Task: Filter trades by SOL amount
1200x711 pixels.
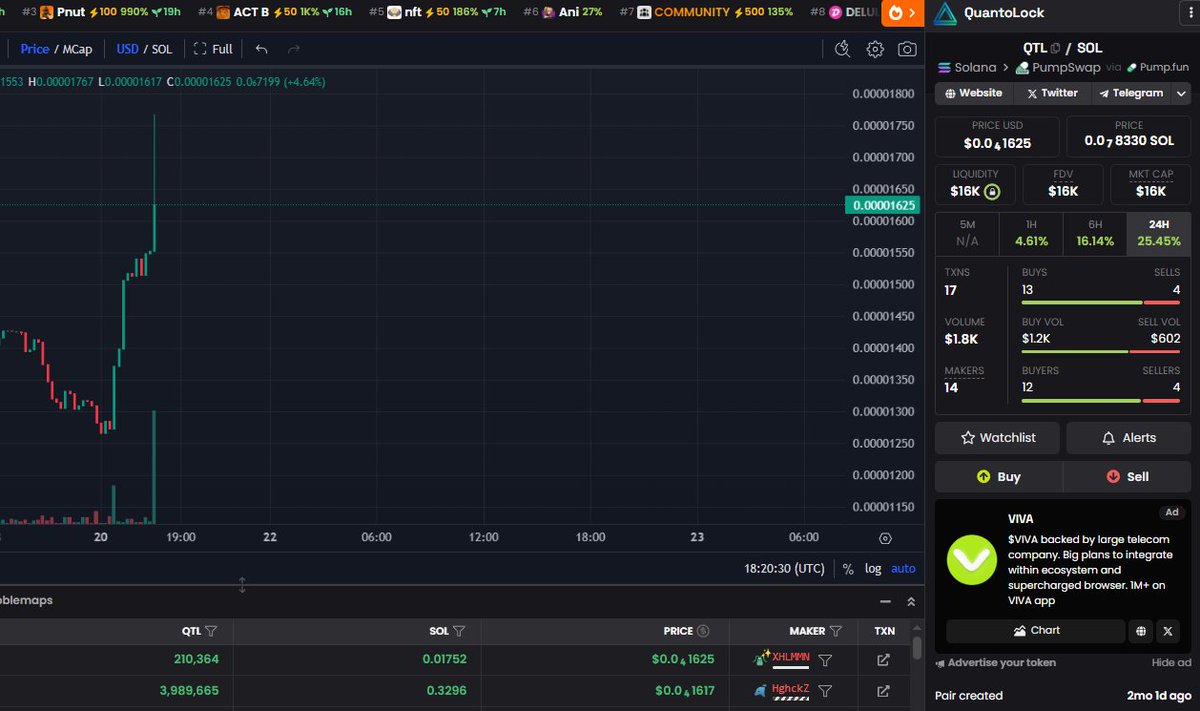Action: tap(459, 631)
